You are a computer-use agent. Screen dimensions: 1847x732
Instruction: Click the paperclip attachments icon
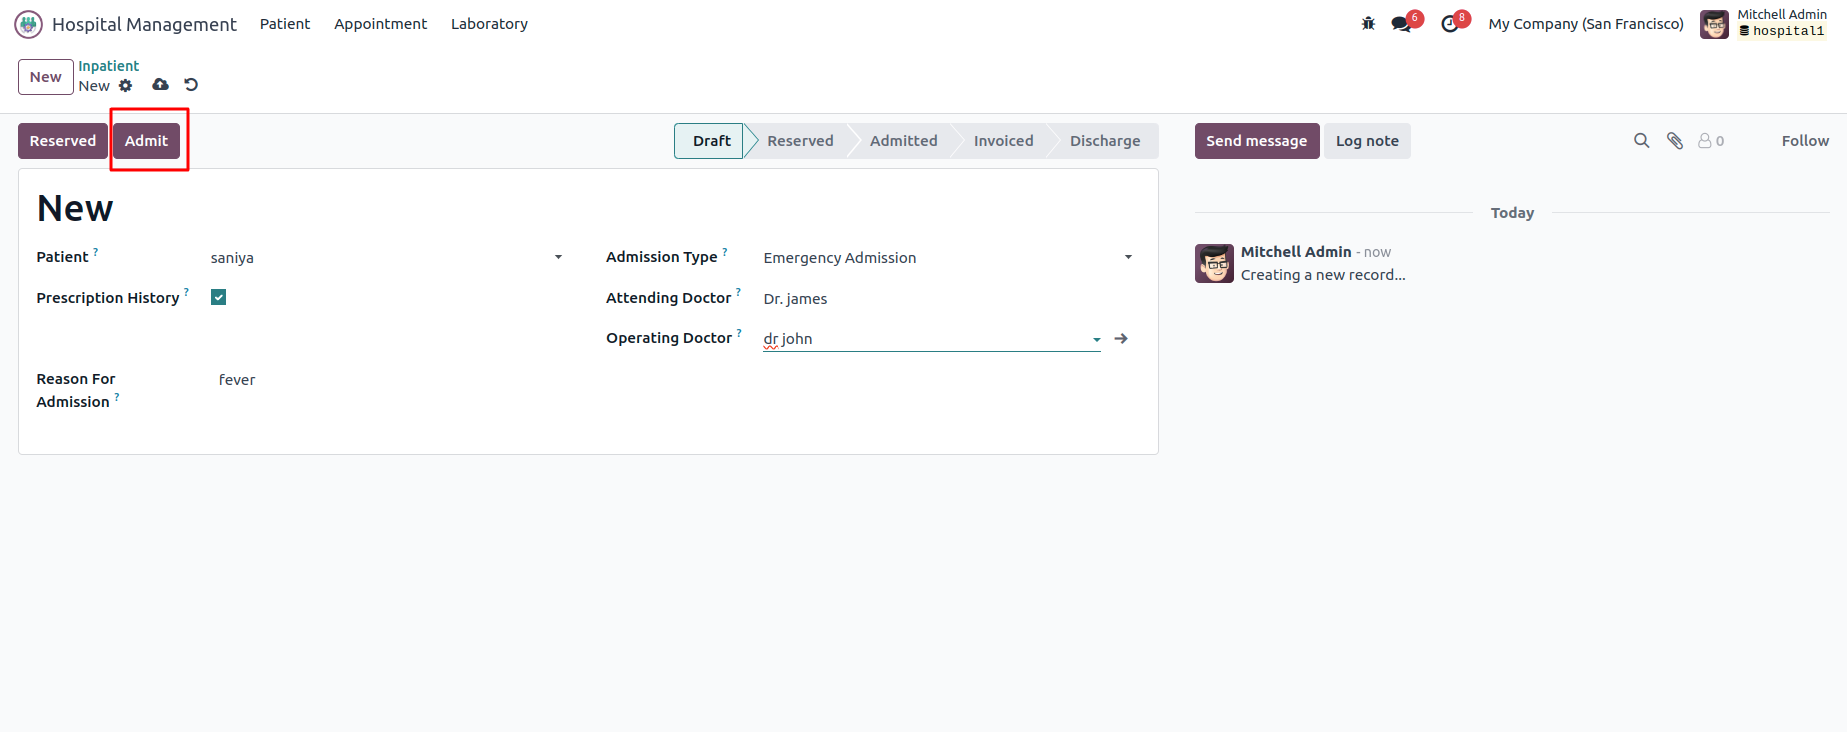point(1674,141)
